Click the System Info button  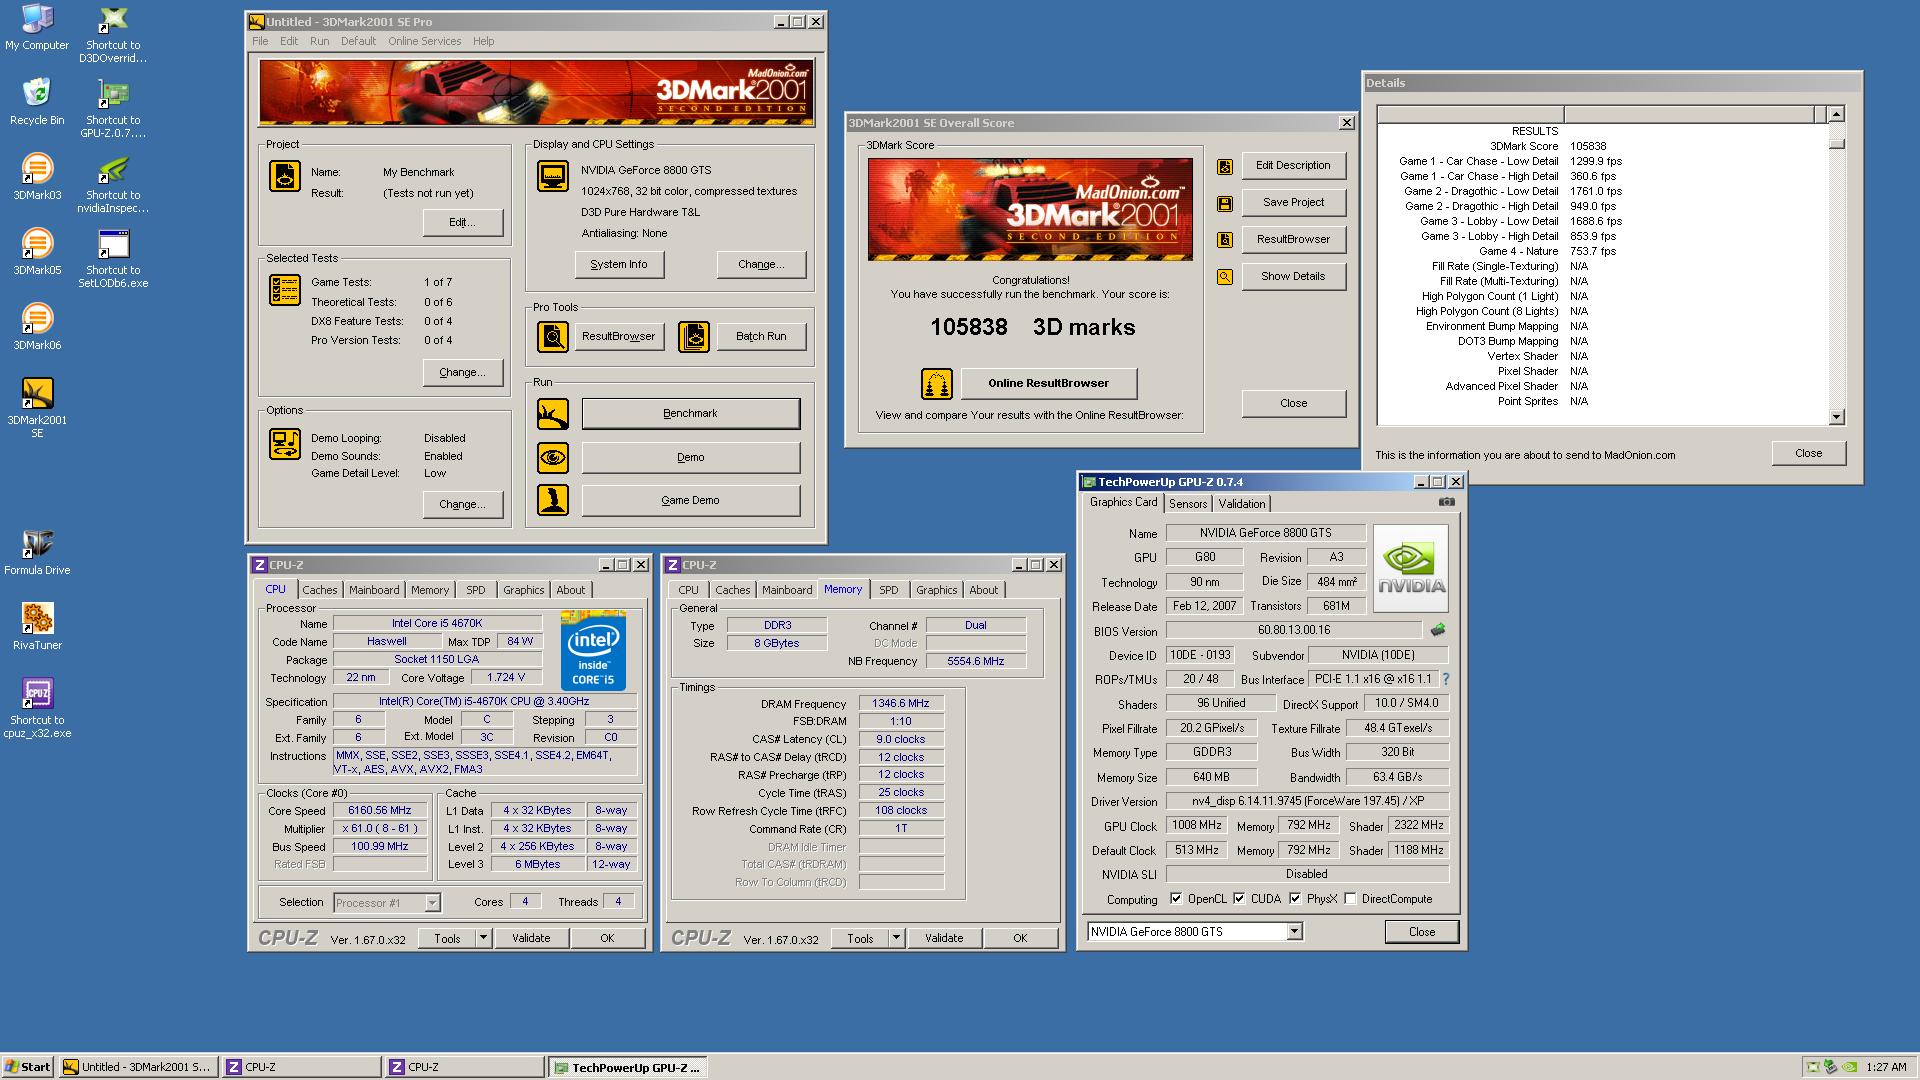[619, 265]
